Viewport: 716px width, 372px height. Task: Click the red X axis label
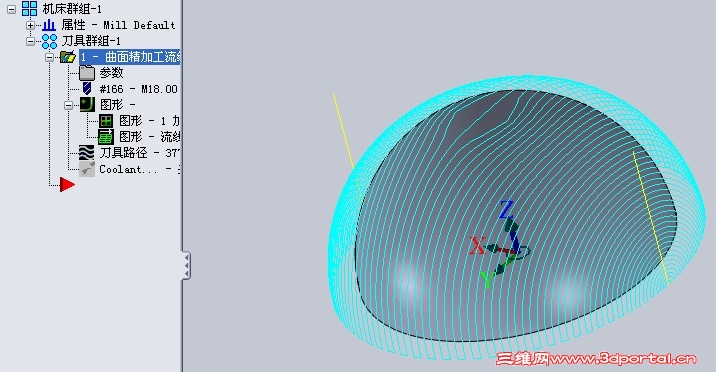(477, 246)
